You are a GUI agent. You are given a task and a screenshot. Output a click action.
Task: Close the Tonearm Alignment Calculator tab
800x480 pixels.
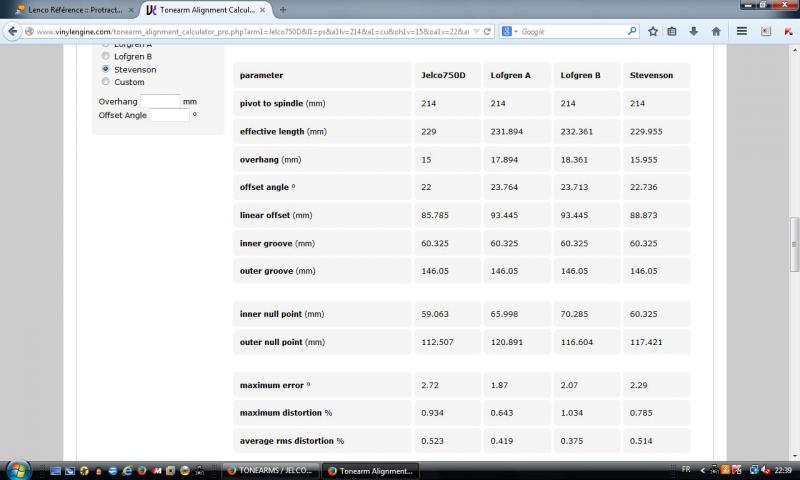(262, 10)
